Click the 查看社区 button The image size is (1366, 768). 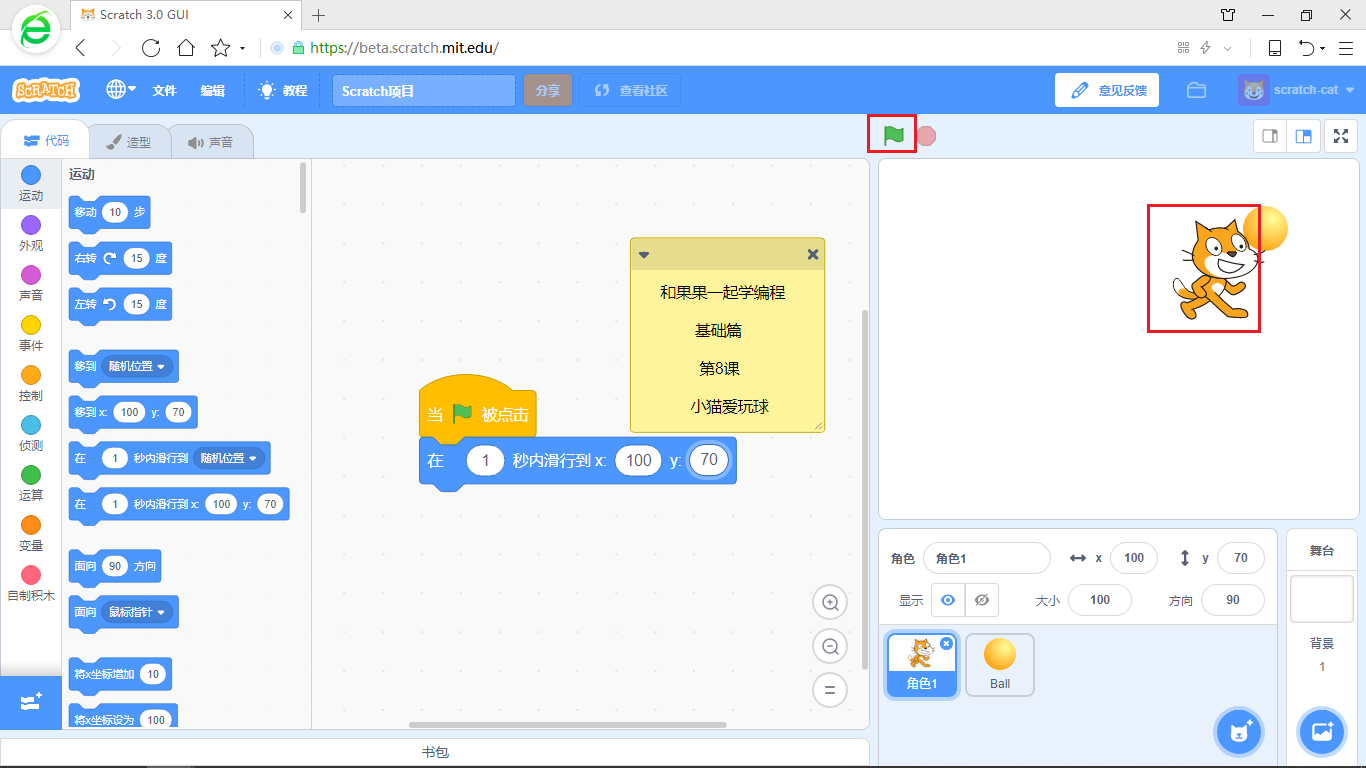630,90
